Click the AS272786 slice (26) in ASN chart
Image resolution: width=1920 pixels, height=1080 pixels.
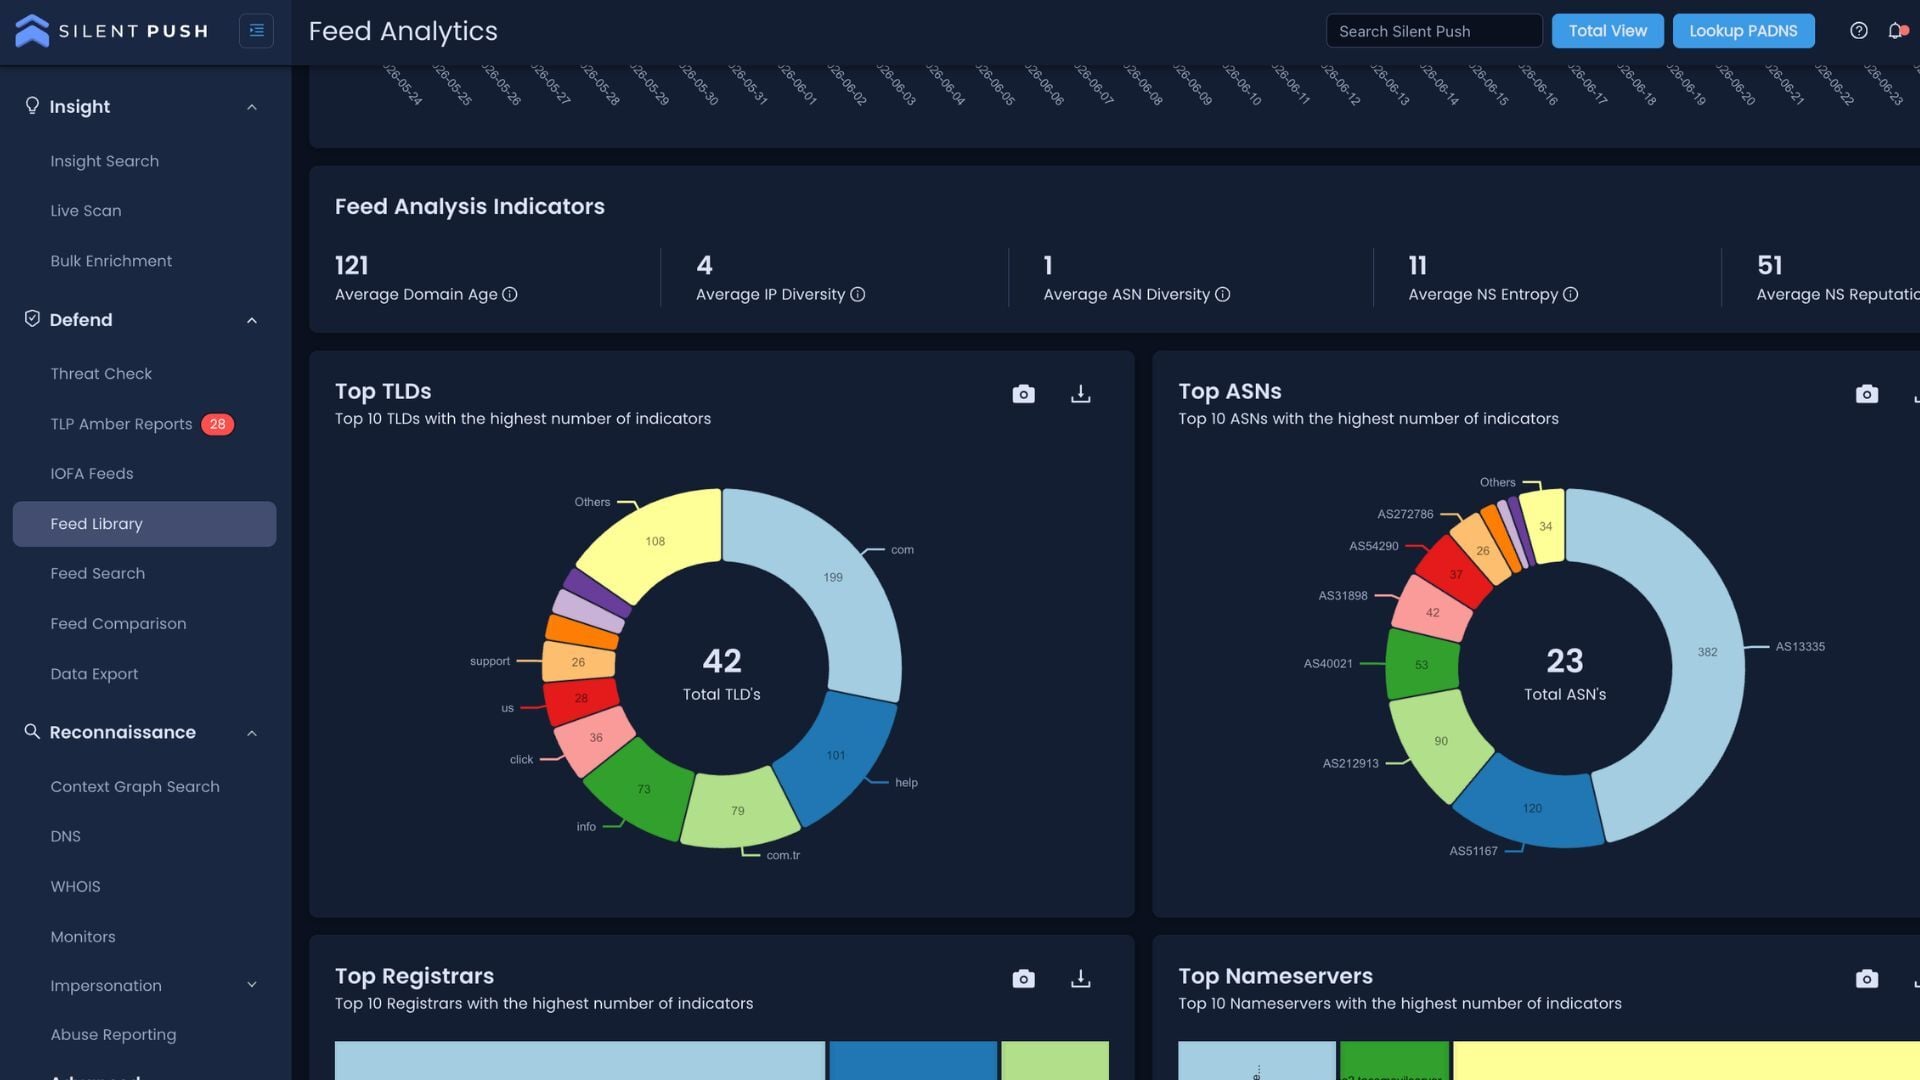tap(1482, 549)
